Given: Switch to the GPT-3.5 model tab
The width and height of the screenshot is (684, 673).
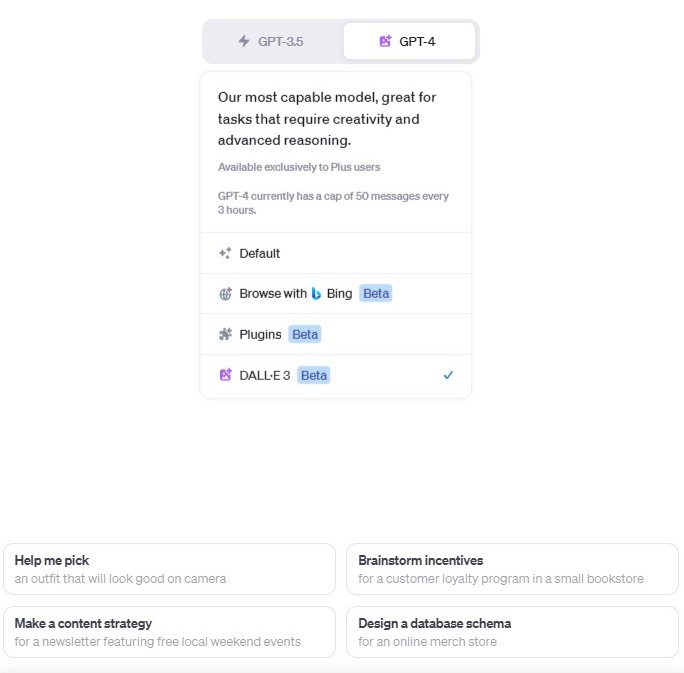Looking at the screenshot, I should pos(272,41).
